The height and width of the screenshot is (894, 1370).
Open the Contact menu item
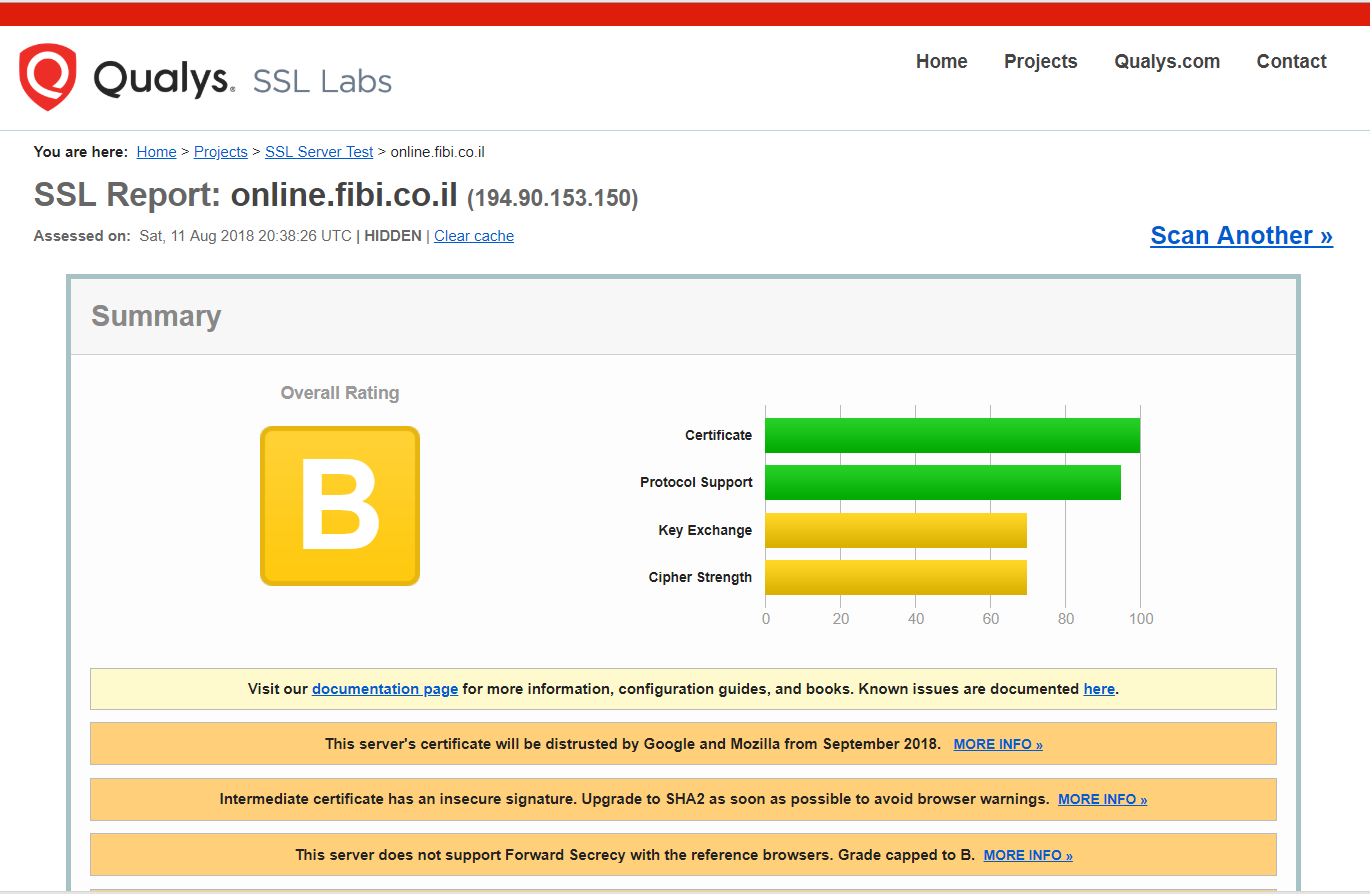(x=1291, y=61)
